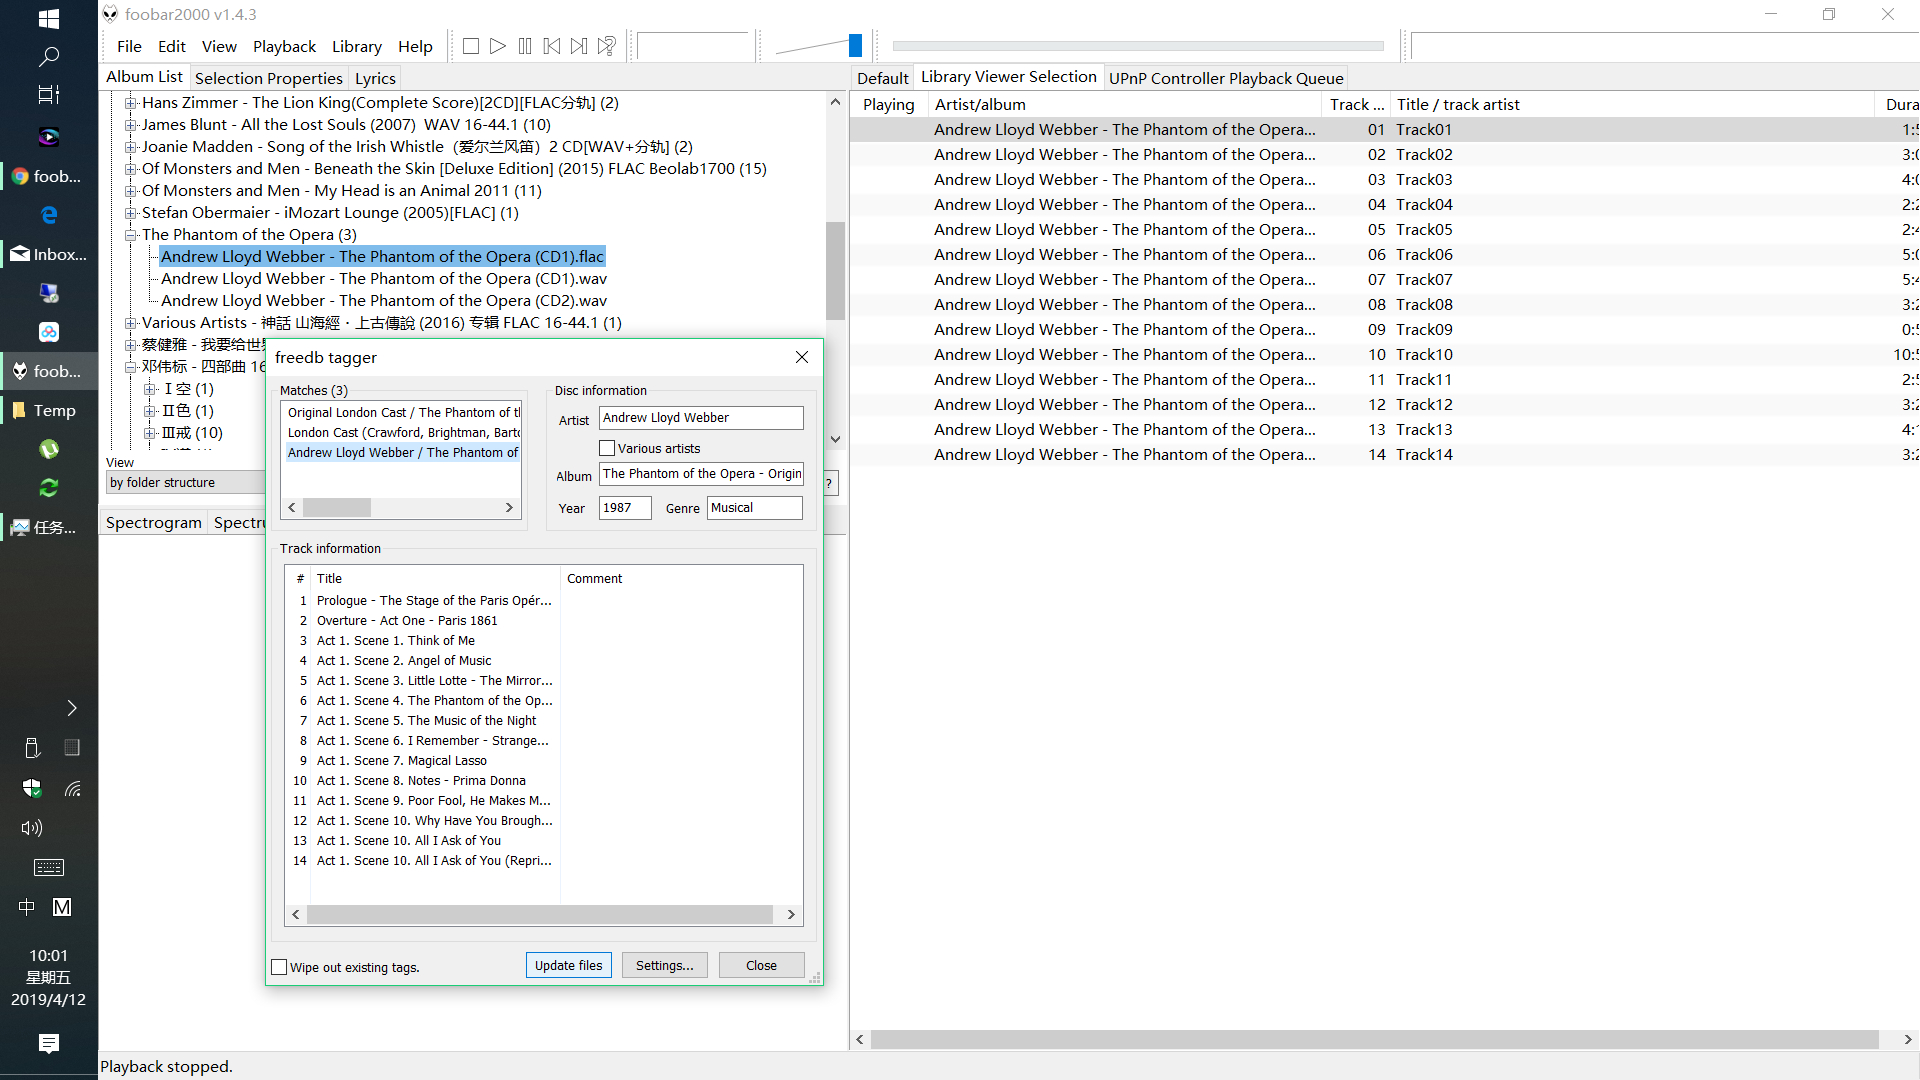The height and width of the screenshot is (1080, 1920).
Task: Expand the James Blunt album node
Action: (x=130, y=125)
